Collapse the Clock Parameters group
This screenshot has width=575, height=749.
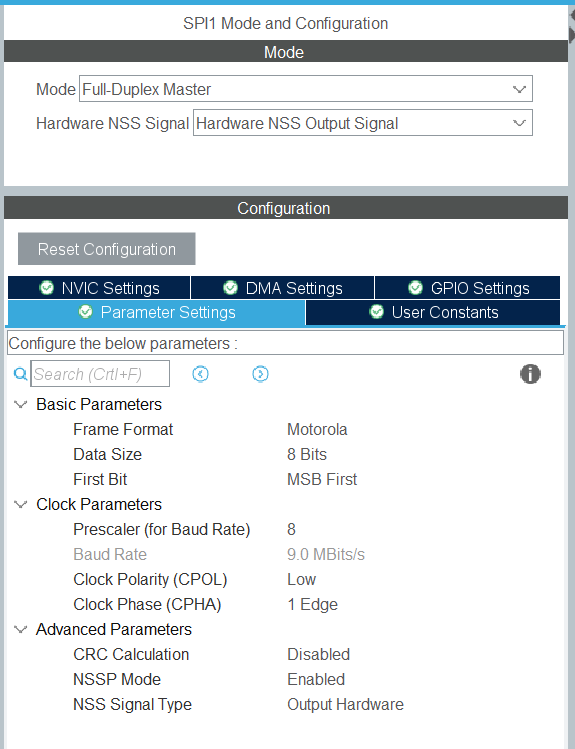[21, 504]
